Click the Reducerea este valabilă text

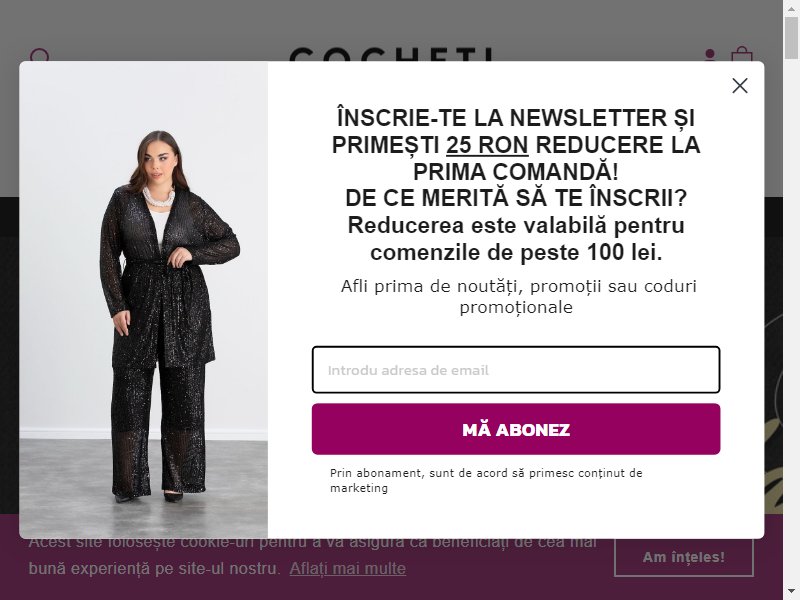[x=516, y=239]
